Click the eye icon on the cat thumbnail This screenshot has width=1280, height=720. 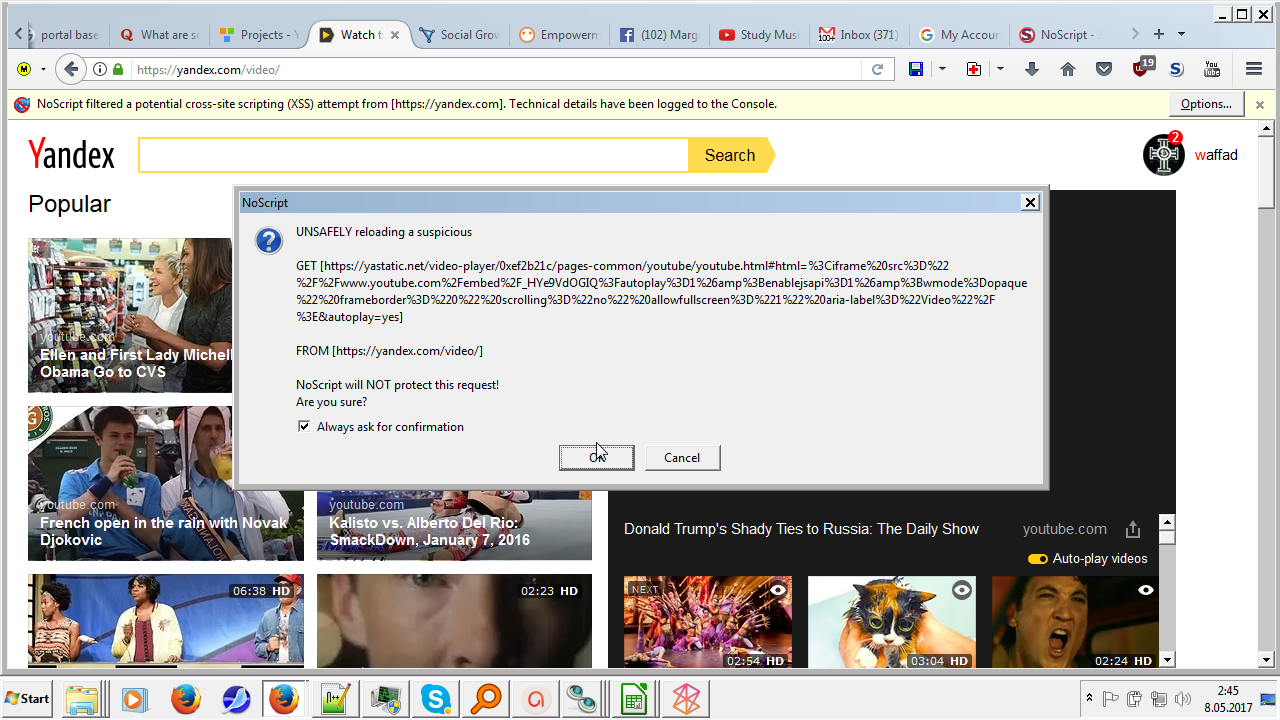pos(962,590)
